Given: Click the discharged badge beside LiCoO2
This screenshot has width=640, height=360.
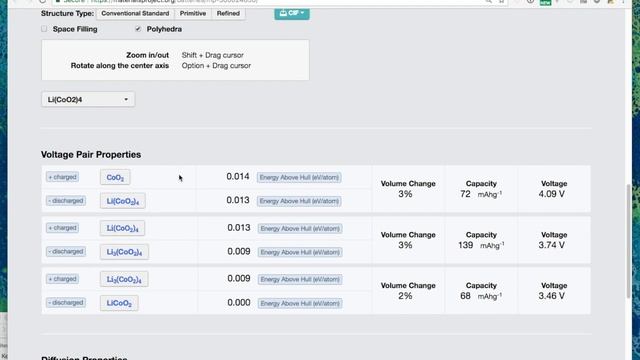Looking at the screenshot, I should [66, 302].
